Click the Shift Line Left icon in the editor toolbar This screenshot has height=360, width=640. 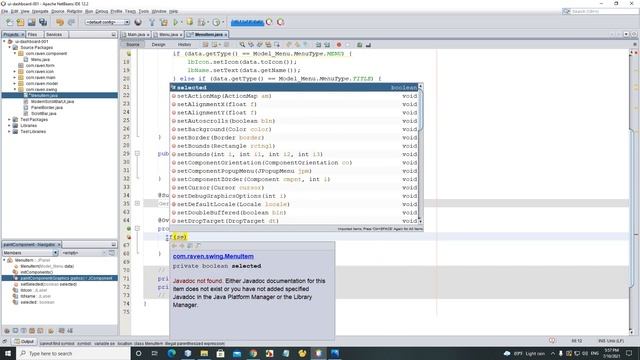318,44
